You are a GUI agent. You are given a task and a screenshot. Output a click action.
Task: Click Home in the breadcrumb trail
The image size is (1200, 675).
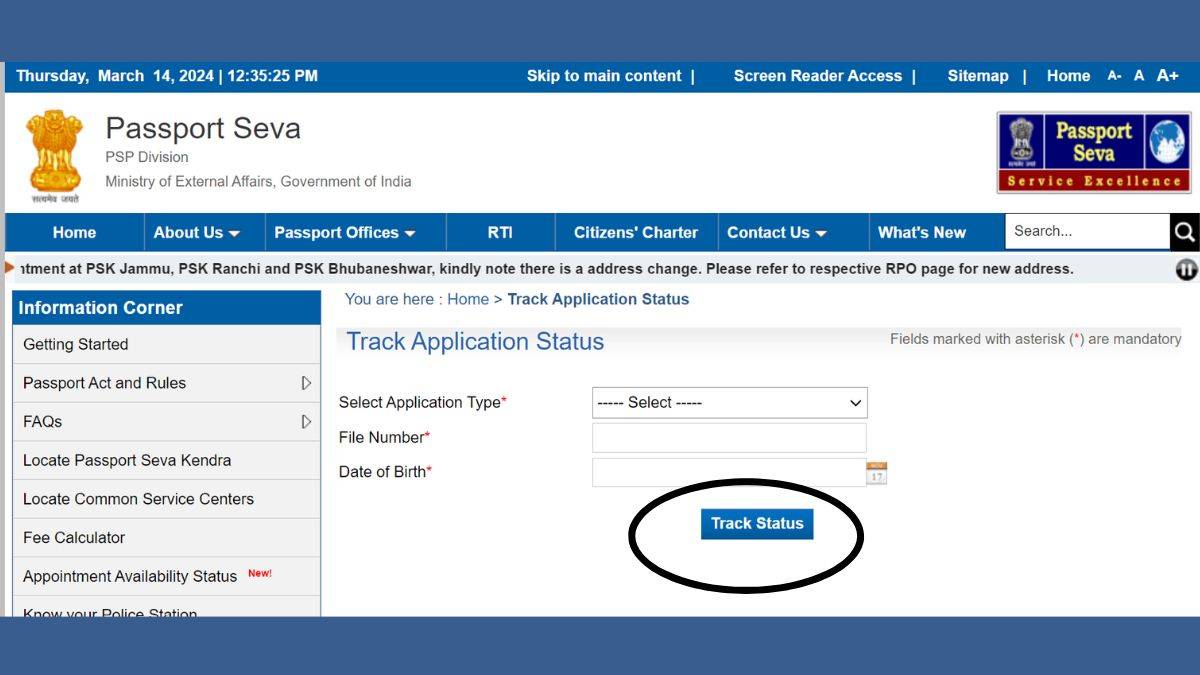(468, 299)
